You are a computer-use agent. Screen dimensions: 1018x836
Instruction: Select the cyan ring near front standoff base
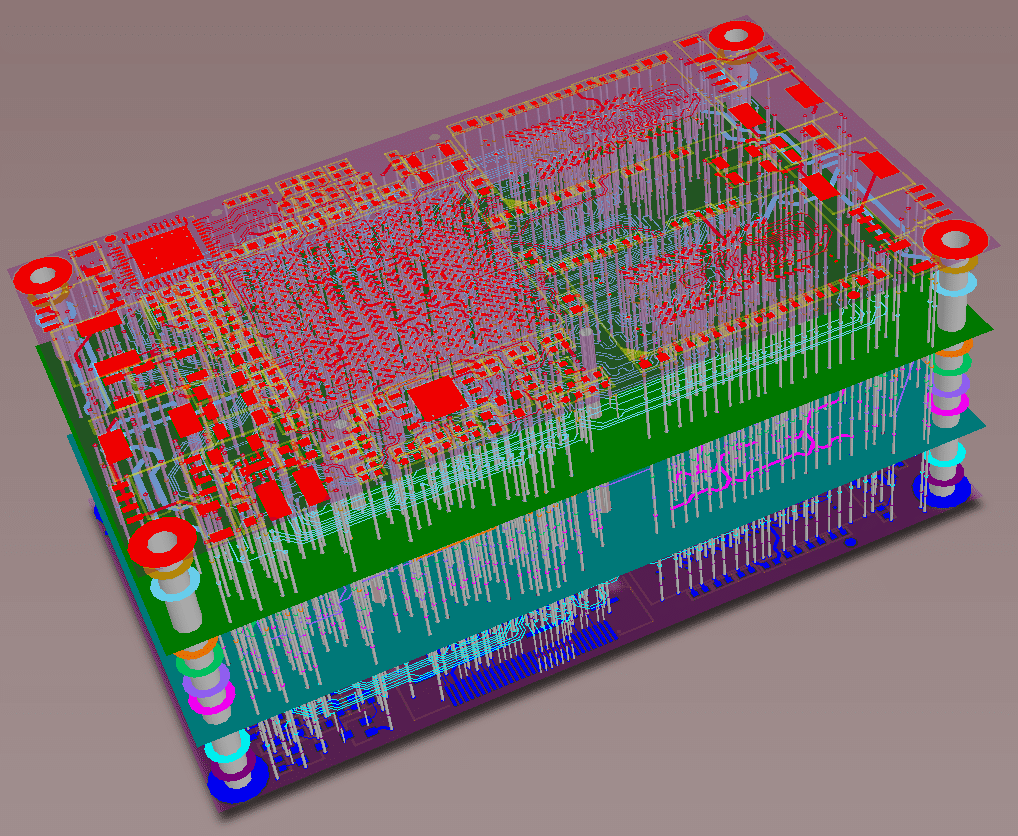(227, 748)
